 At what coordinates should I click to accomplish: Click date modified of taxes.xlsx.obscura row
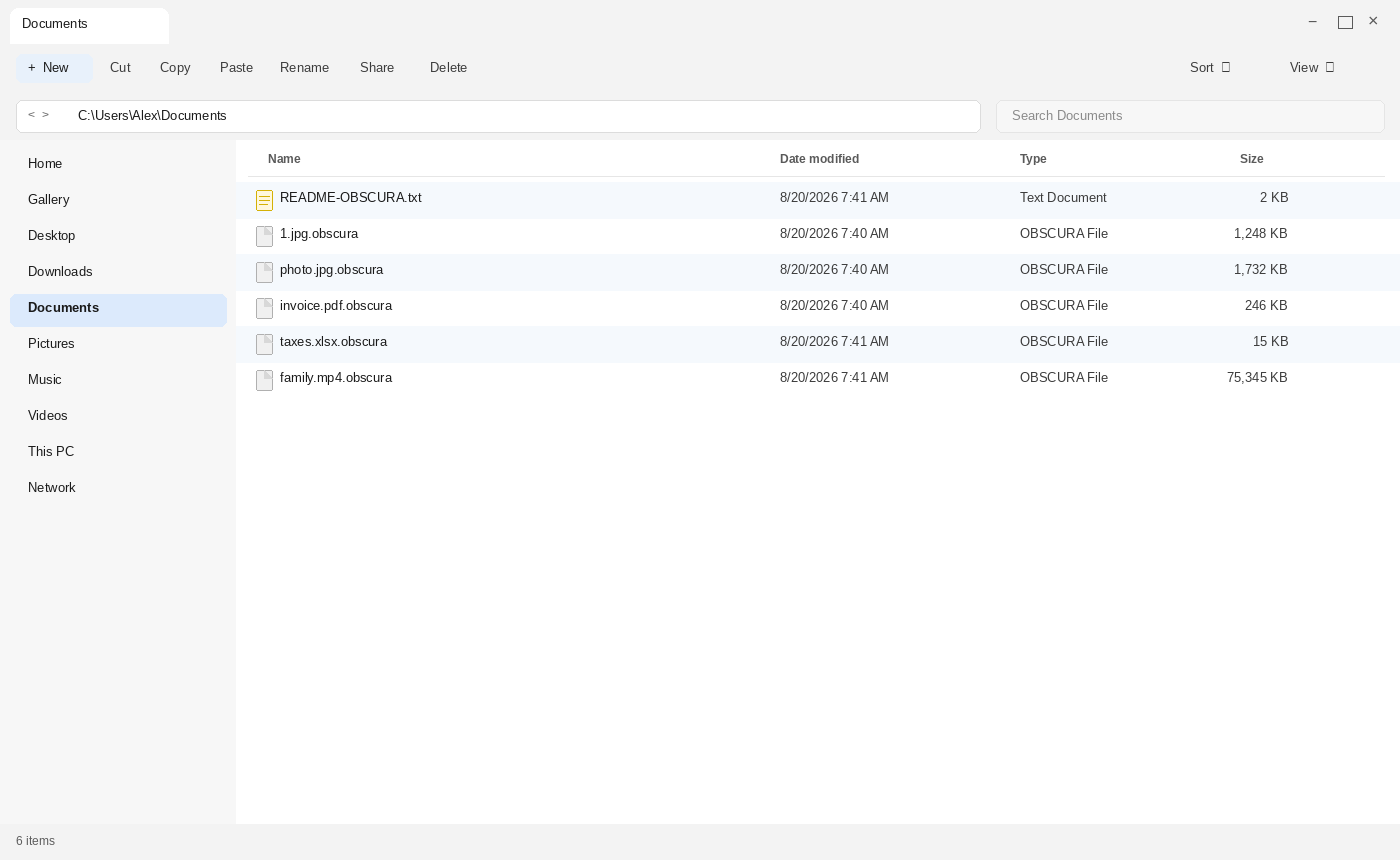[x=834, y=342]
